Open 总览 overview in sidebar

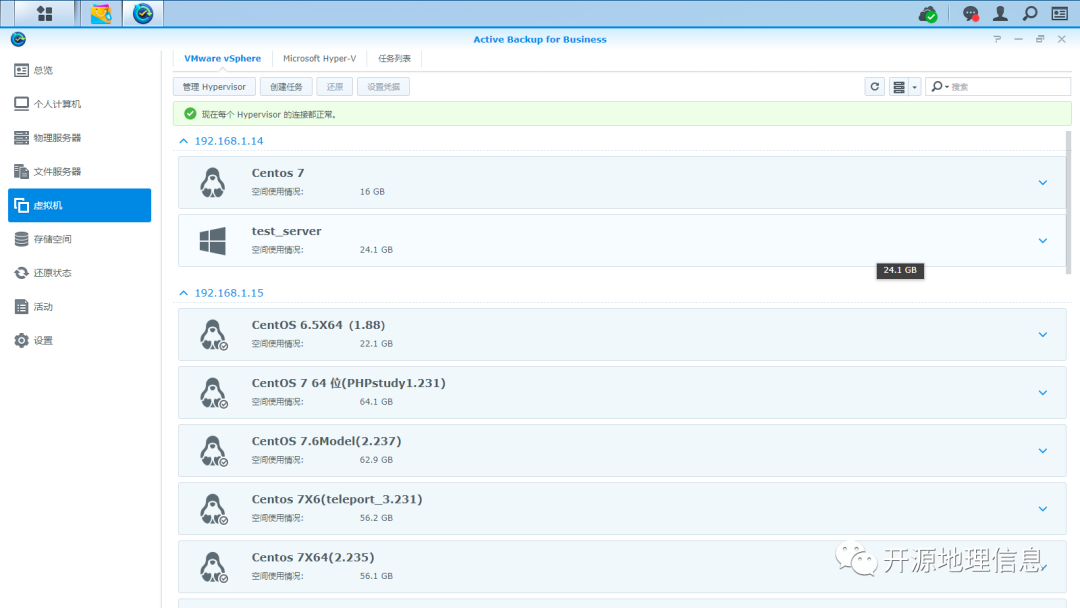coord(79,70)
